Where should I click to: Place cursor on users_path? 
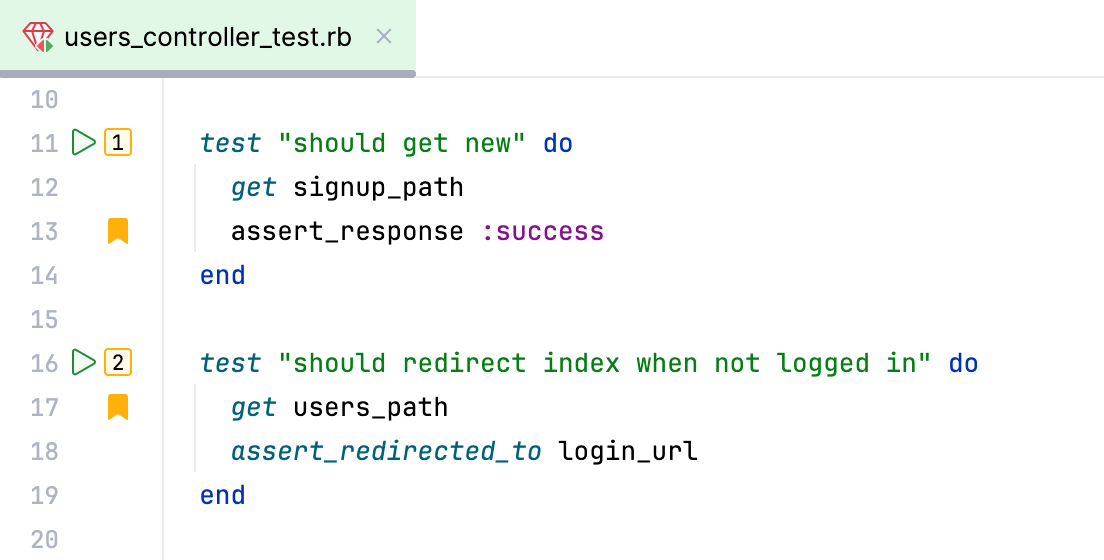(x=370, y=407)
